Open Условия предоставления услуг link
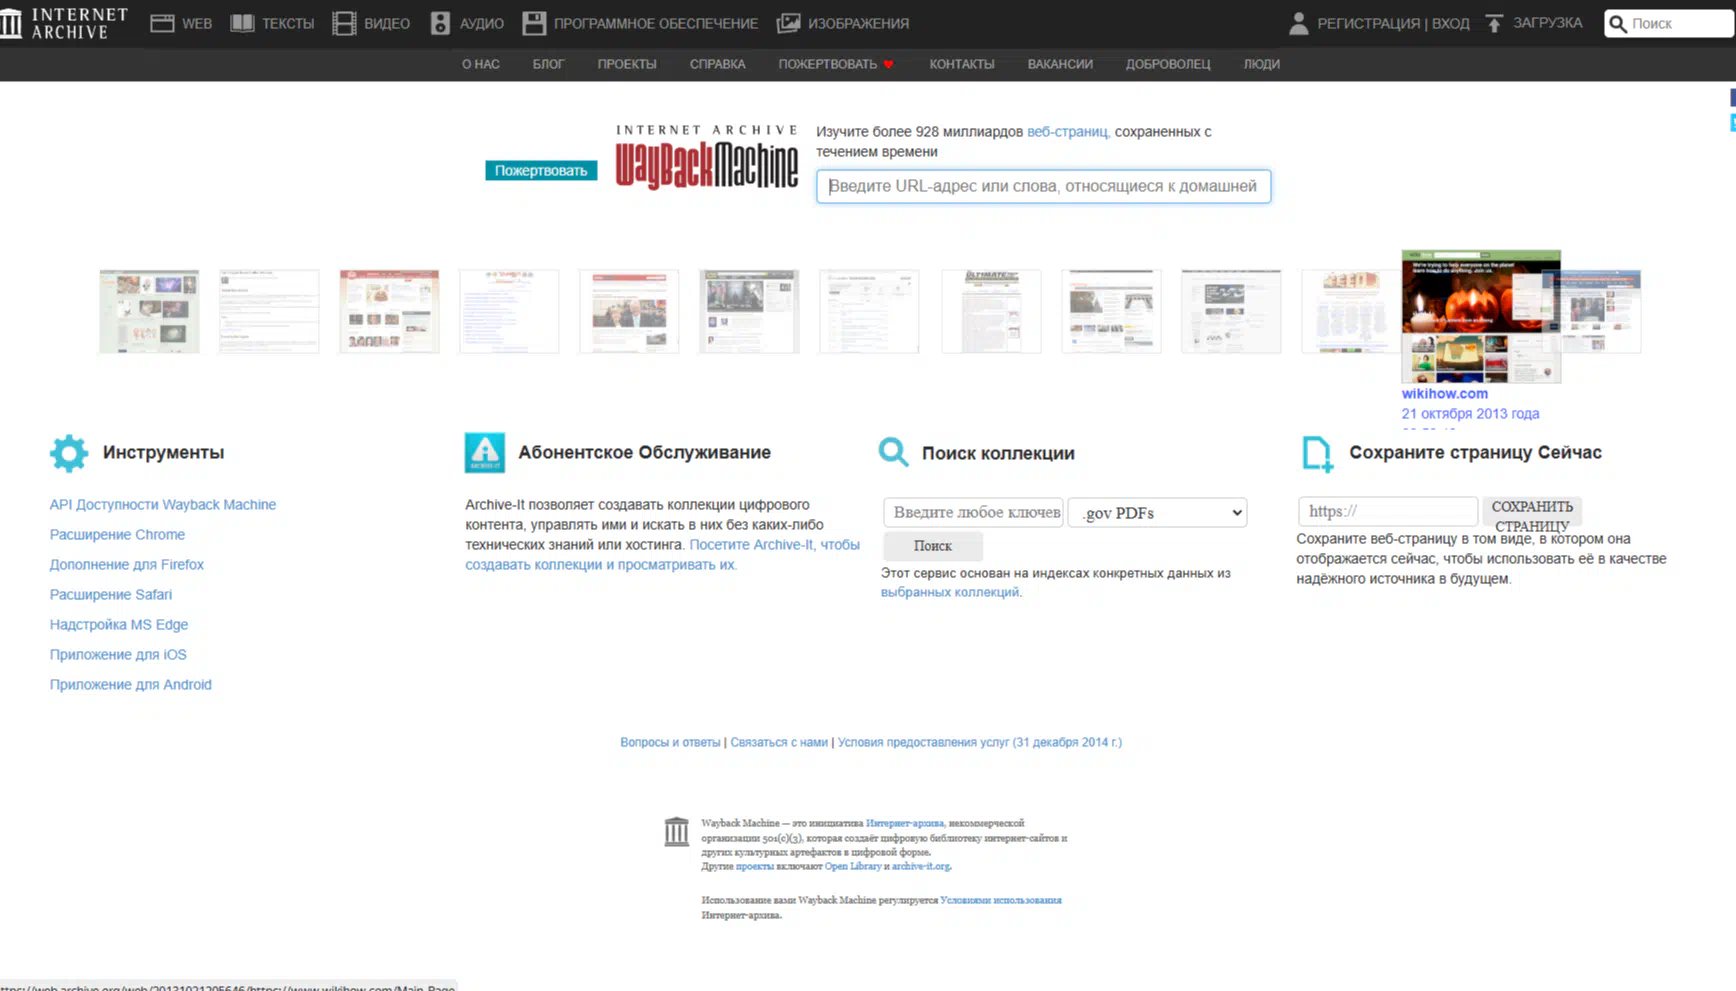Image resolution: width=1736 pixels, height=991 pixels. [x=980, y=743]
